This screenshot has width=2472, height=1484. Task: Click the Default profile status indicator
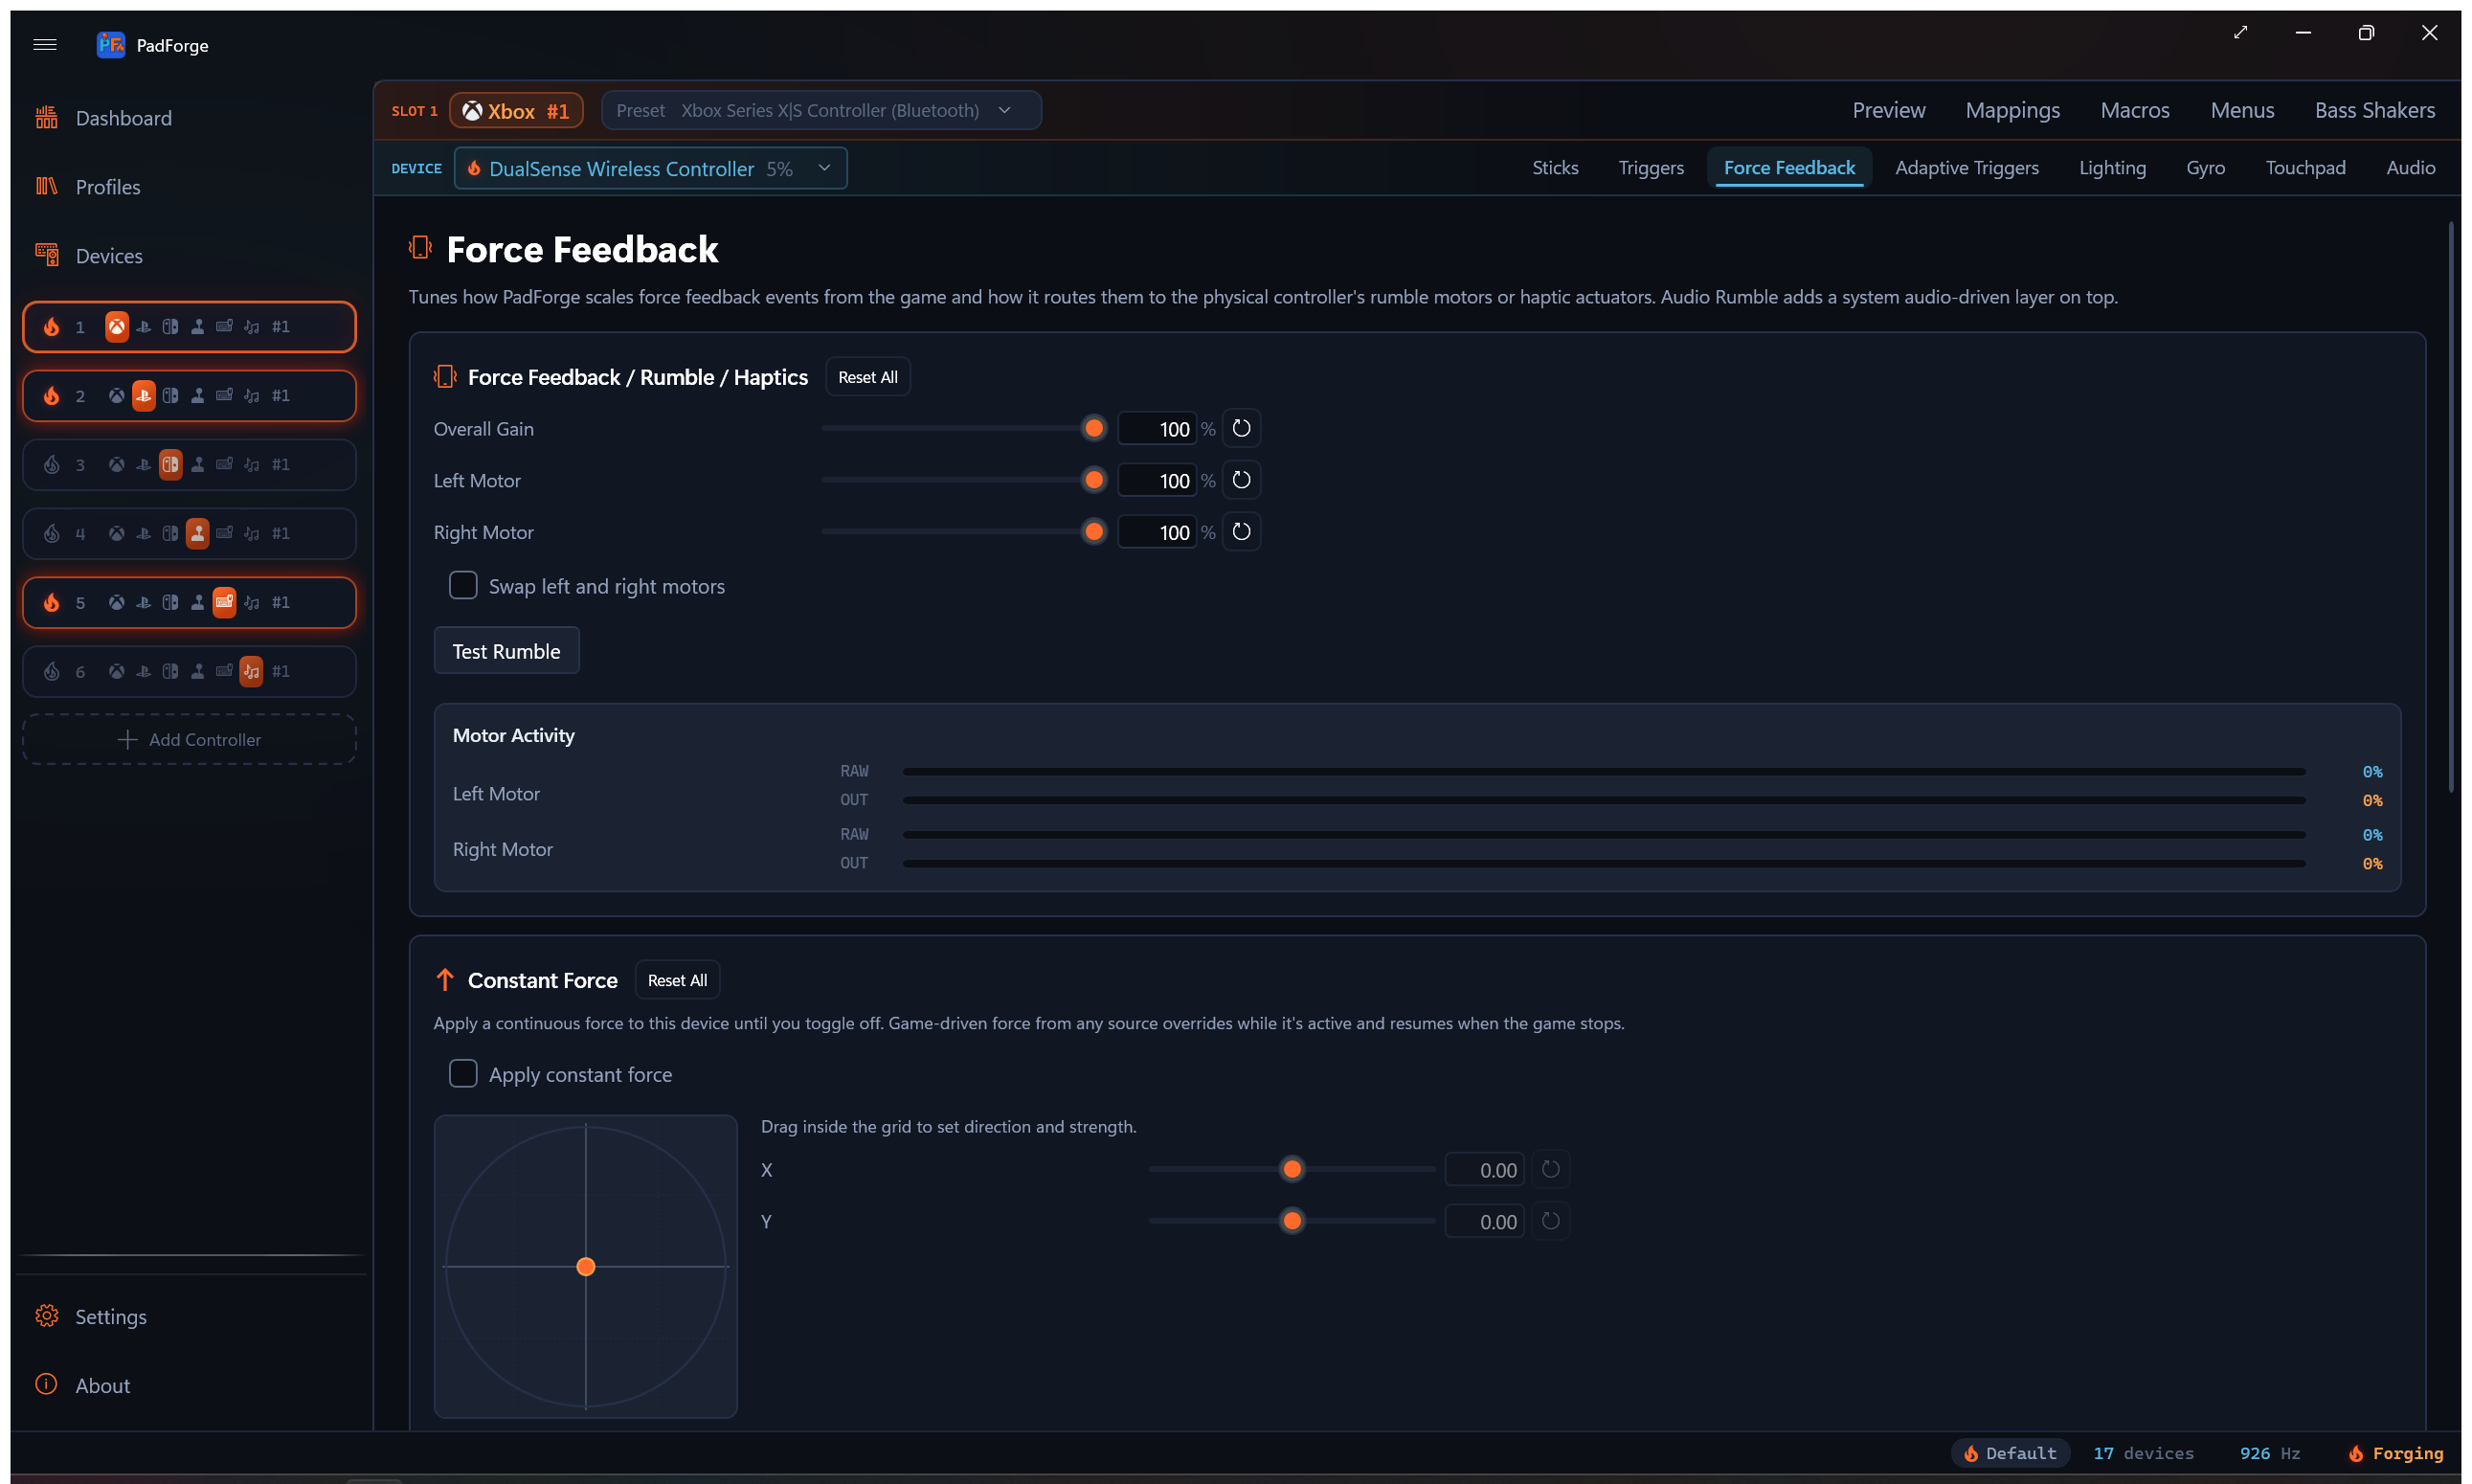click(x=2011, y=1454)
